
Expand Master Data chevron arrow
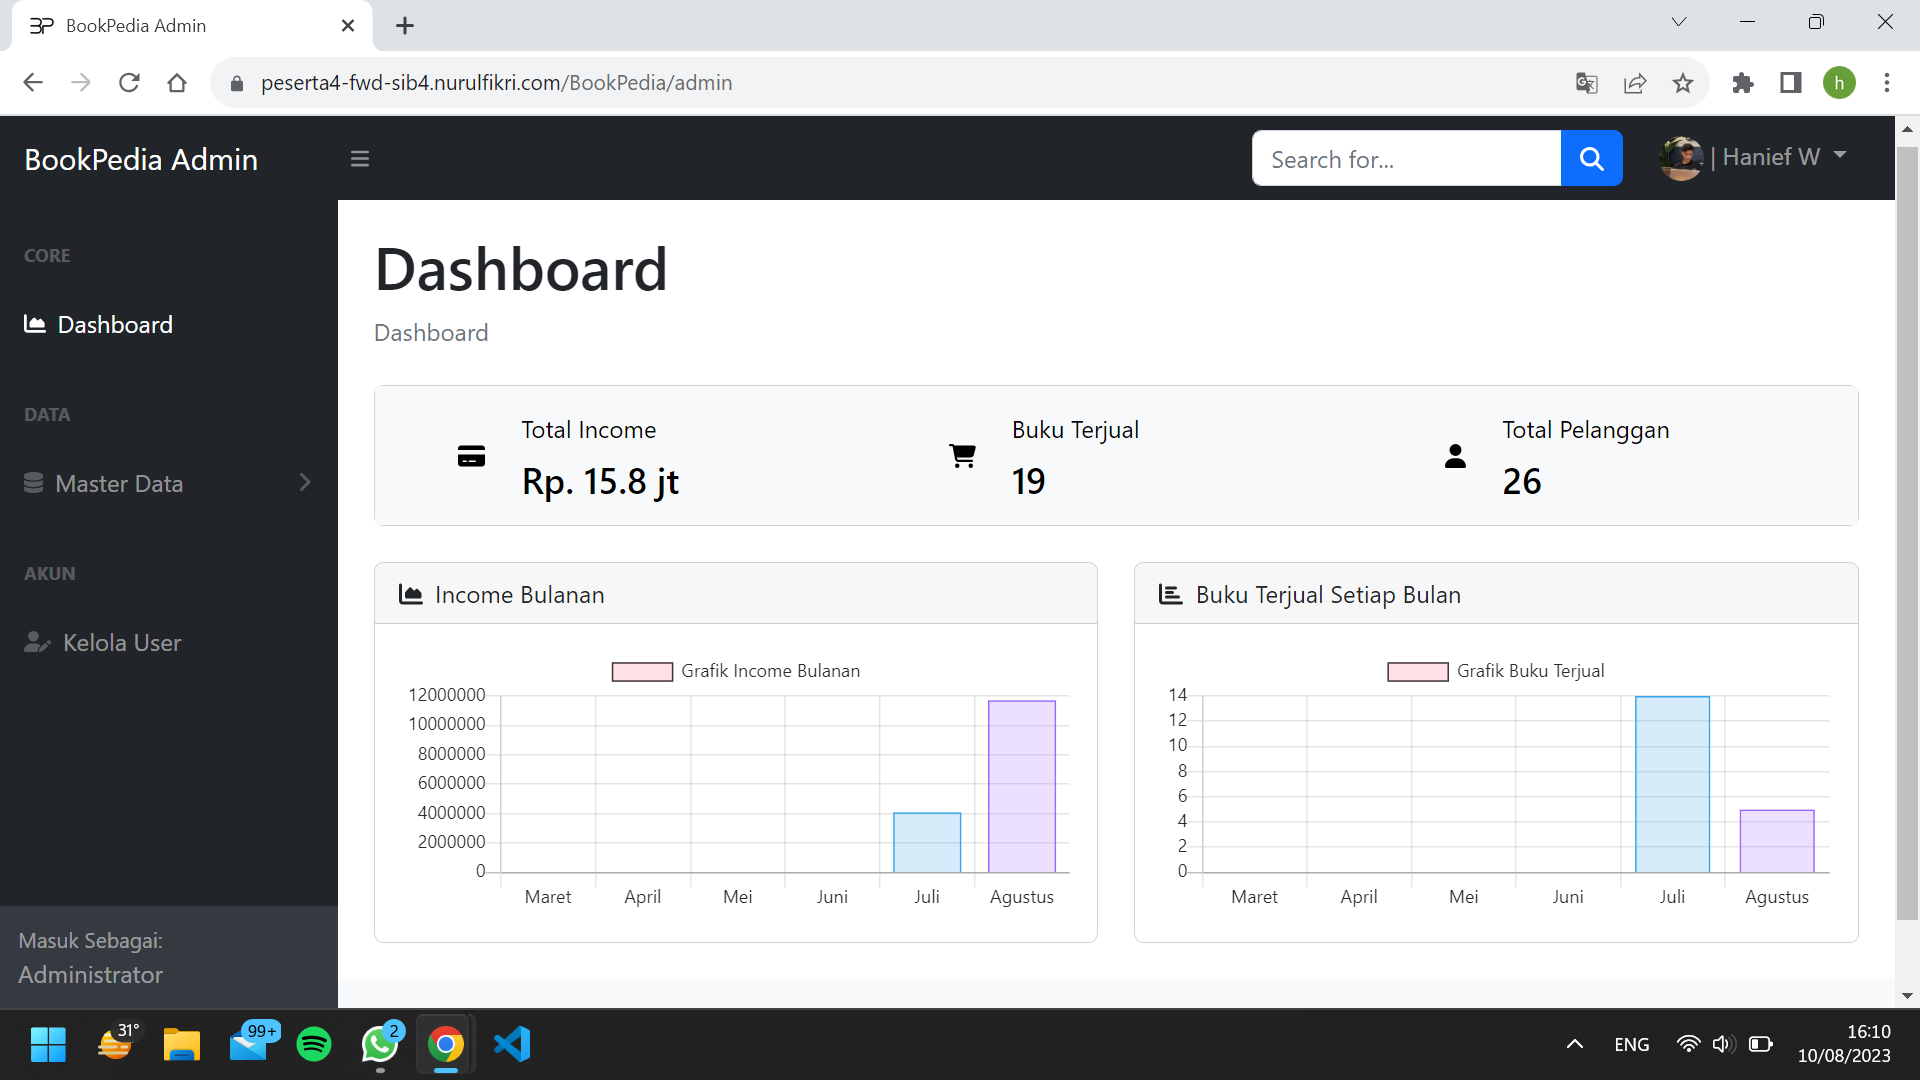(x=305, y=483)
